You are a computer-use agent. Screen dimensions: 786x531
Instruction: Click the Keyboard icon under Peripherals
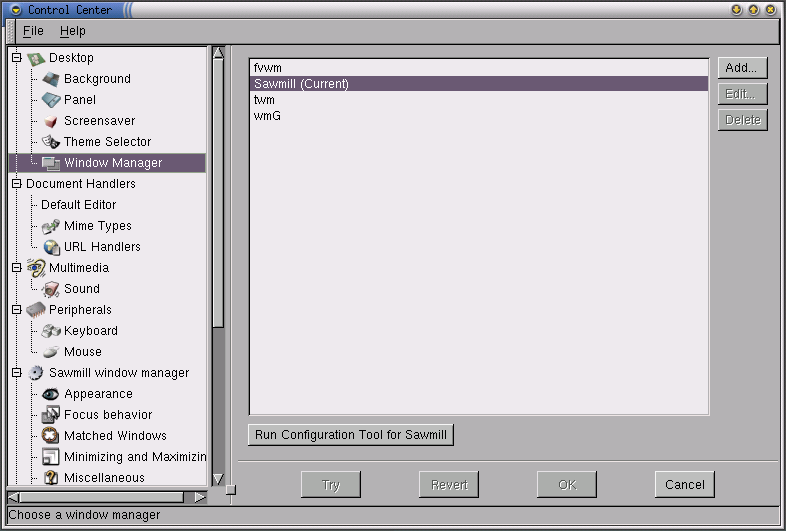51,331
